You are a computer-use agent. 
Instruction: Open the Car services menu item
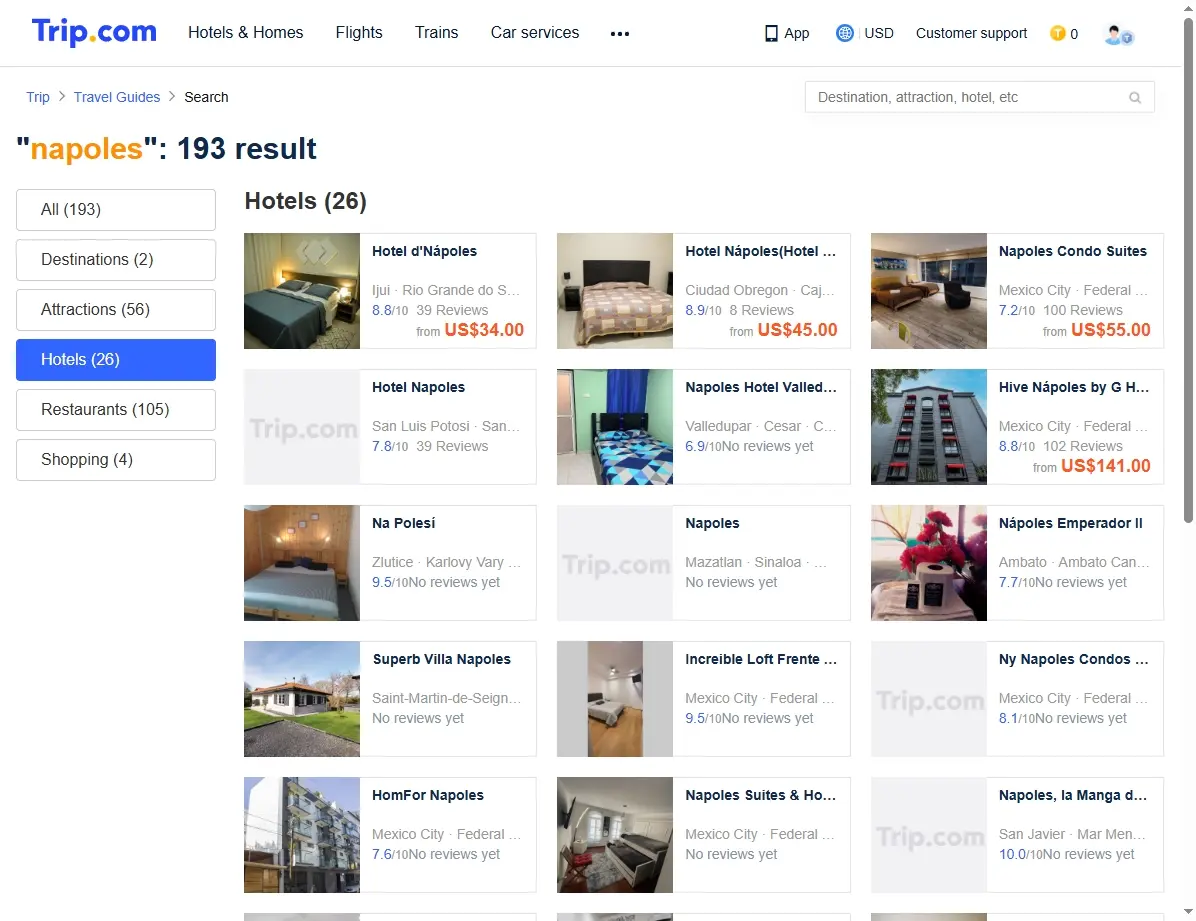[x=535, y=32]
